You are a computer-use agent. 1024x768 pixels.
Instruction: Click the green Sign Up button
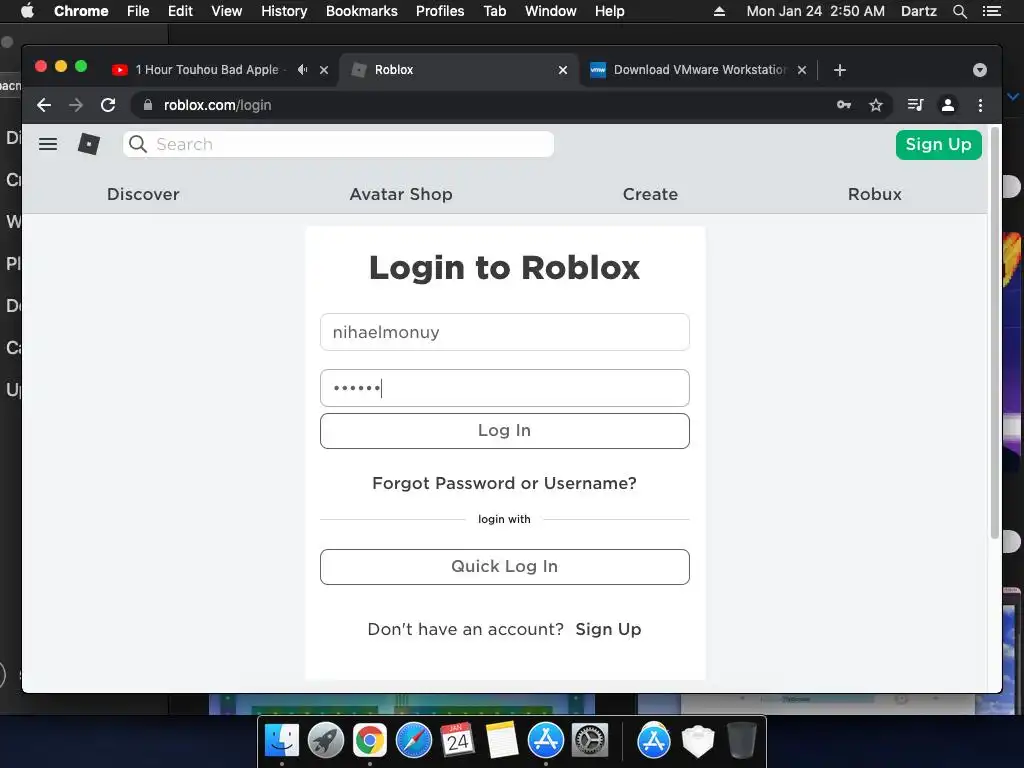pyautogui.click(x=938, y=144)
